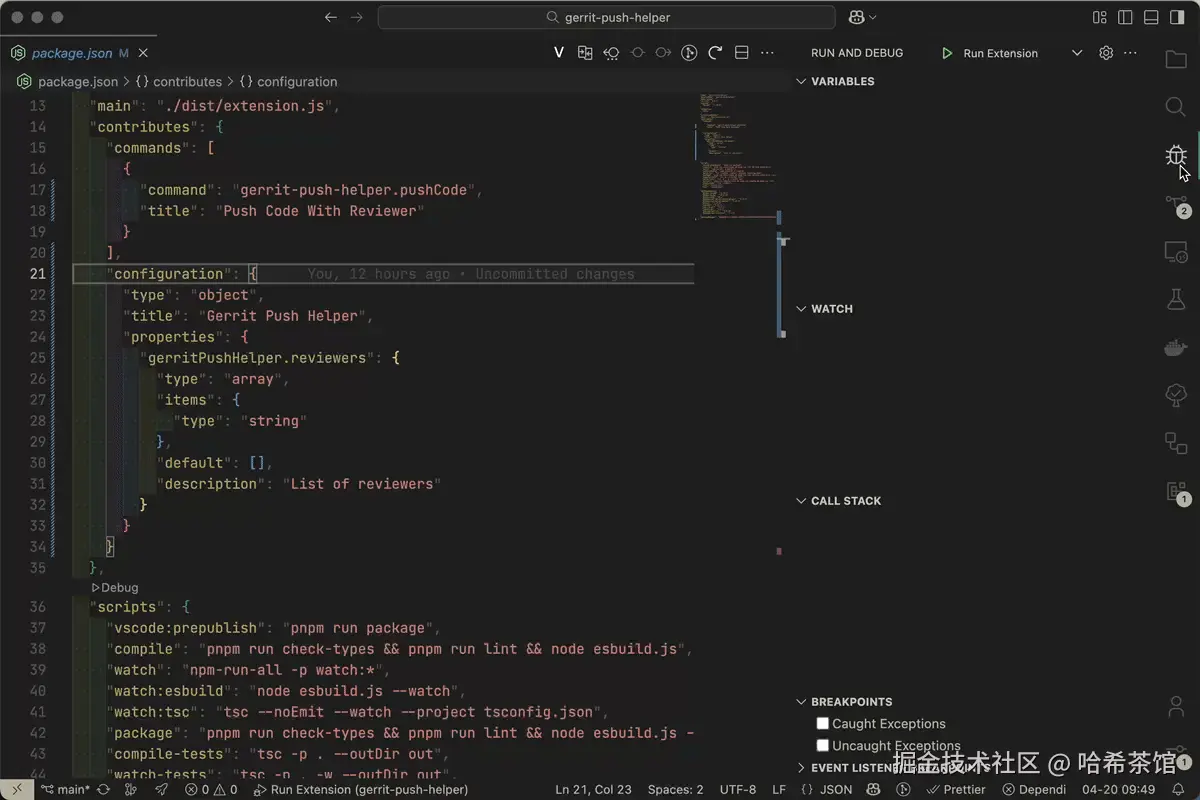Go to next change in editor toolbar
Image resolution: width=1200 pixels, height=800 pixels.
point(663,53)
